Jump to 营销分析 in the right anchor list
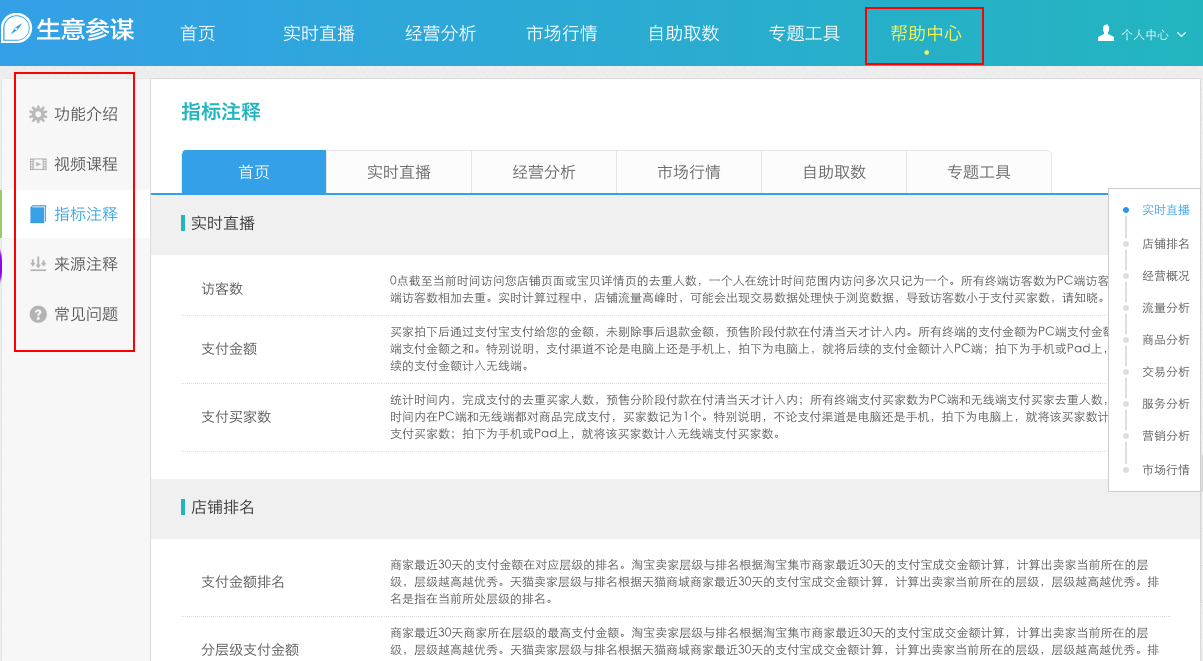This screenshot has width=1203, height=661. pyautogui.click(x=1166, y=435)
